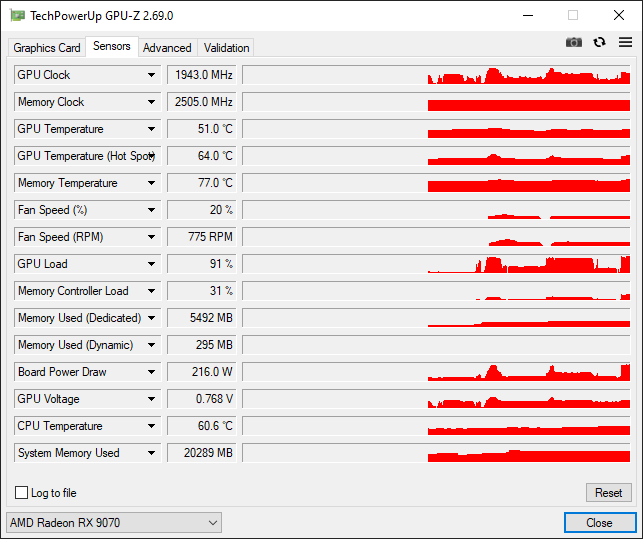Click the Close button at the bottom
The width and height of the screenshot is (643, 539).
[600, 523]
